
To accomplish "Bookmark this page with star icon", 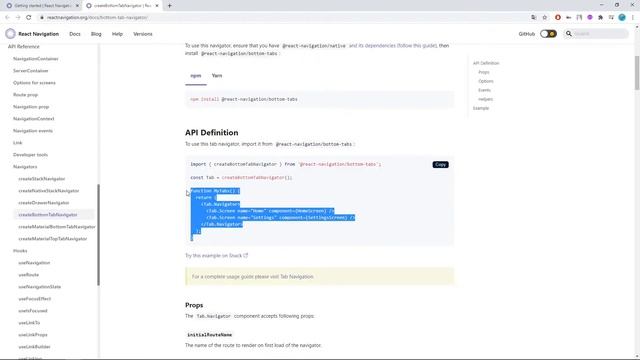I will click(x=544, y=18).
